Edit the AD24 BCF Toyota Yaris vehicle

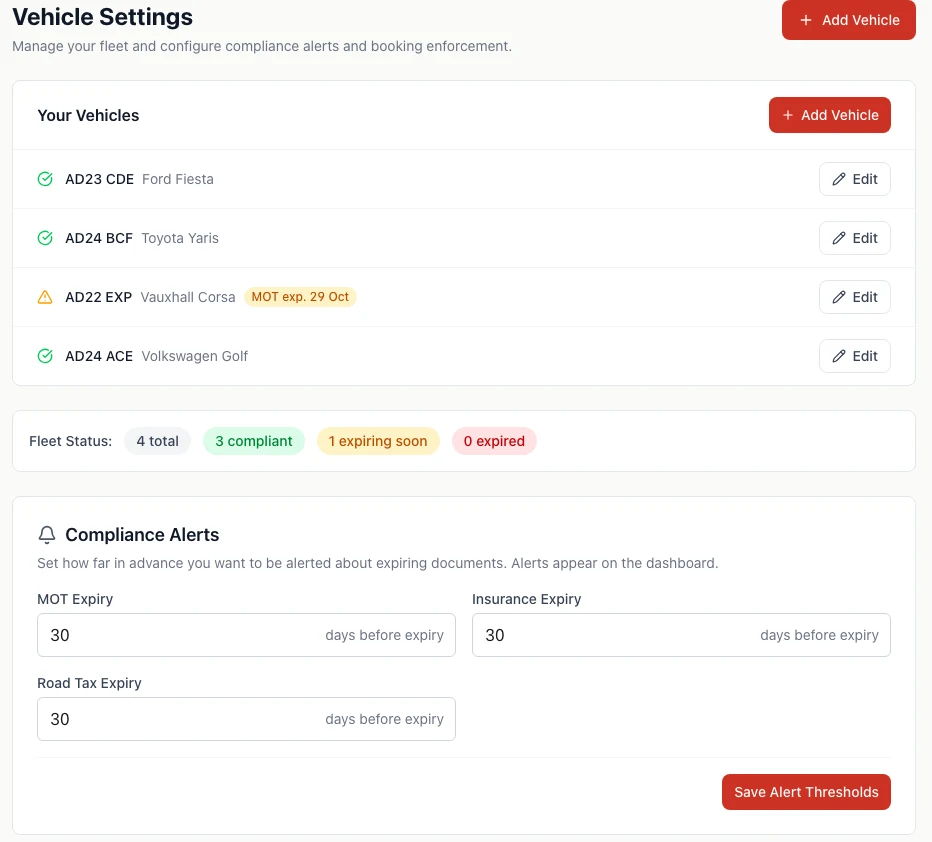[854, 238]
